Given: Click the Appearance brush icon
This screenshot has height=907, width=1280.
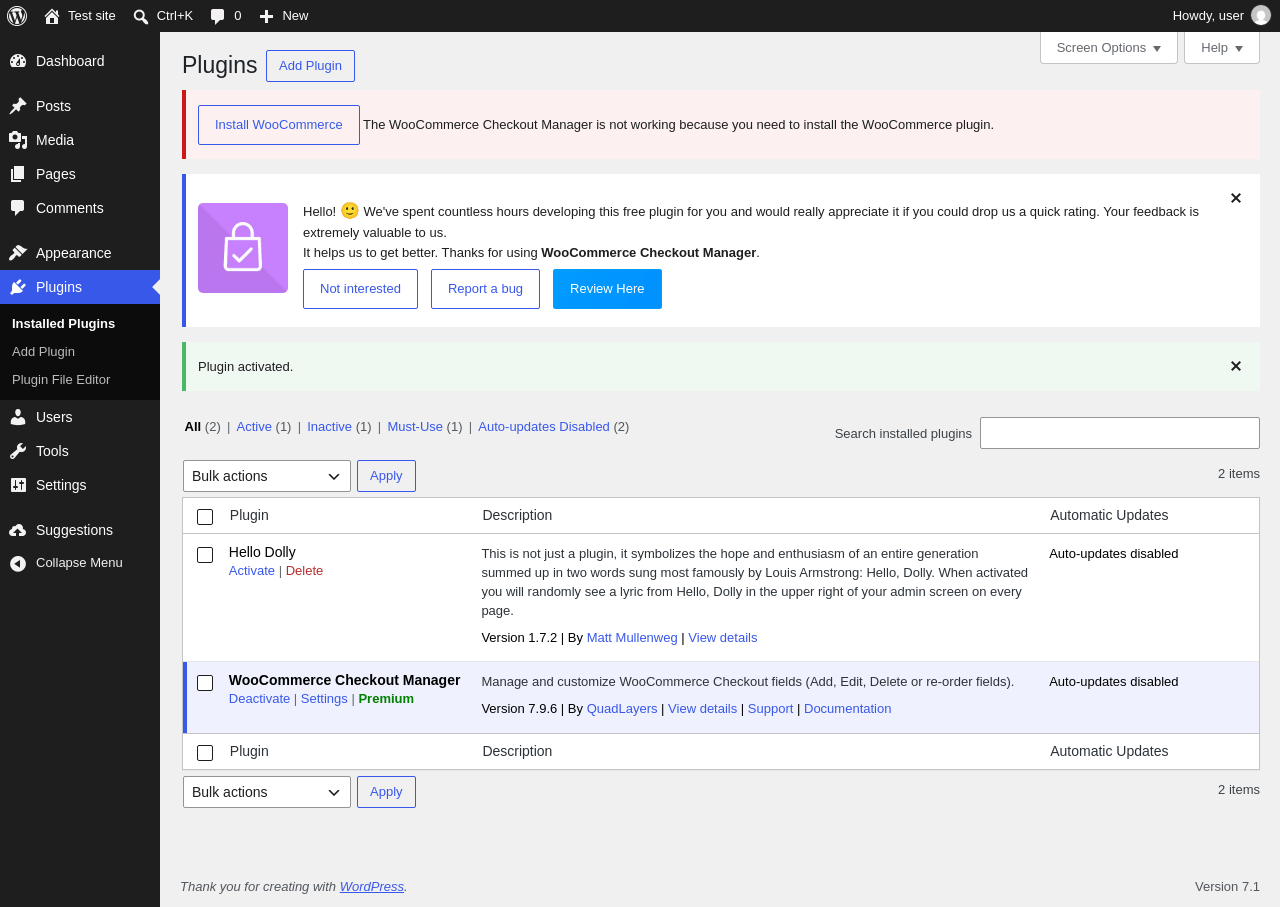Looking at the screenshot, I should click(x=18, y=253).
